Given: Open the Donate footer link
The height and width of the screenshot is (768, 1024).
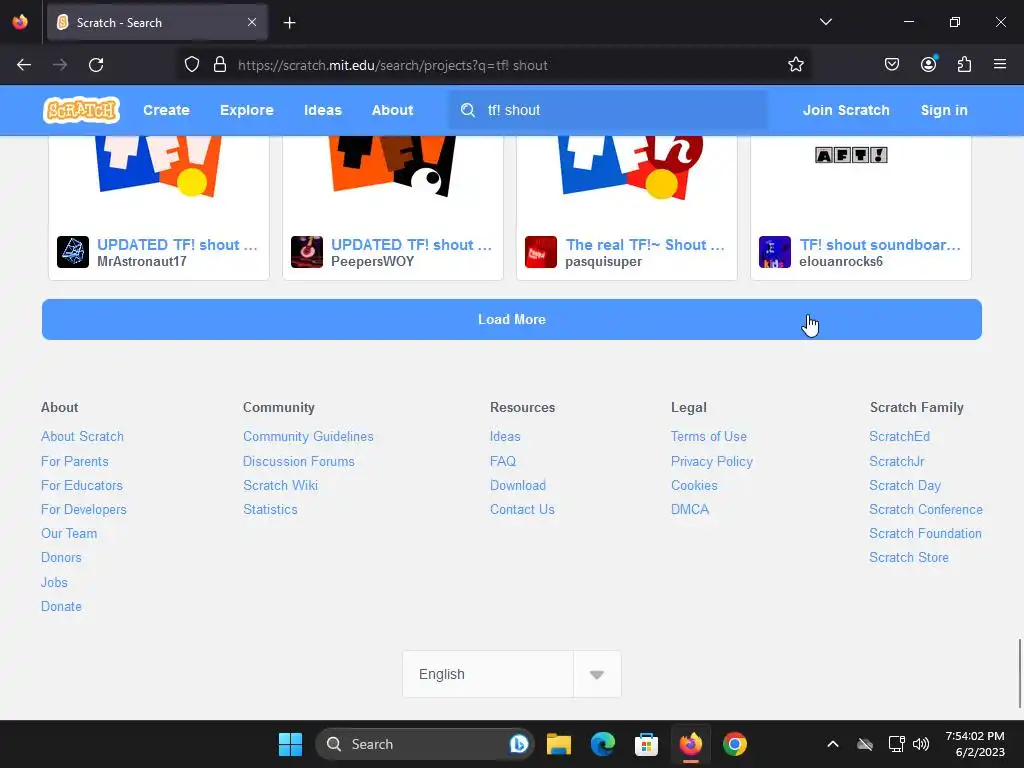Looking at the screenshot, I should click(x=61, y=606).
